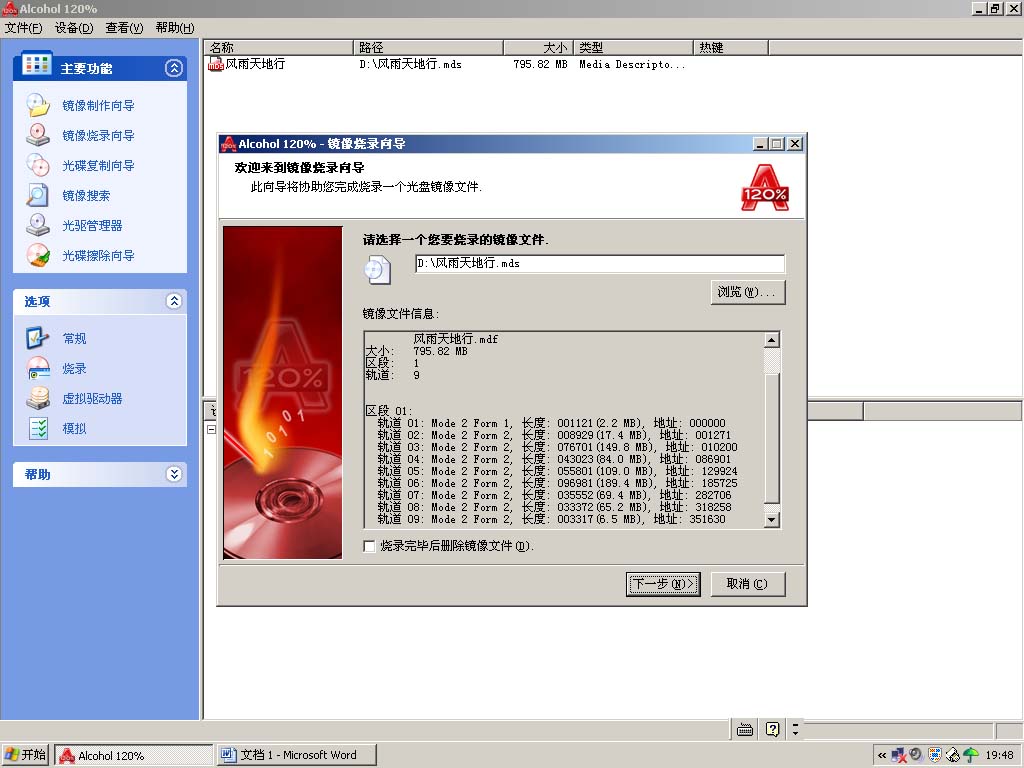The width and height of the screenshot is (1024, 768).
Task: Click the 浏览 browse button
Action: (746, 292)
